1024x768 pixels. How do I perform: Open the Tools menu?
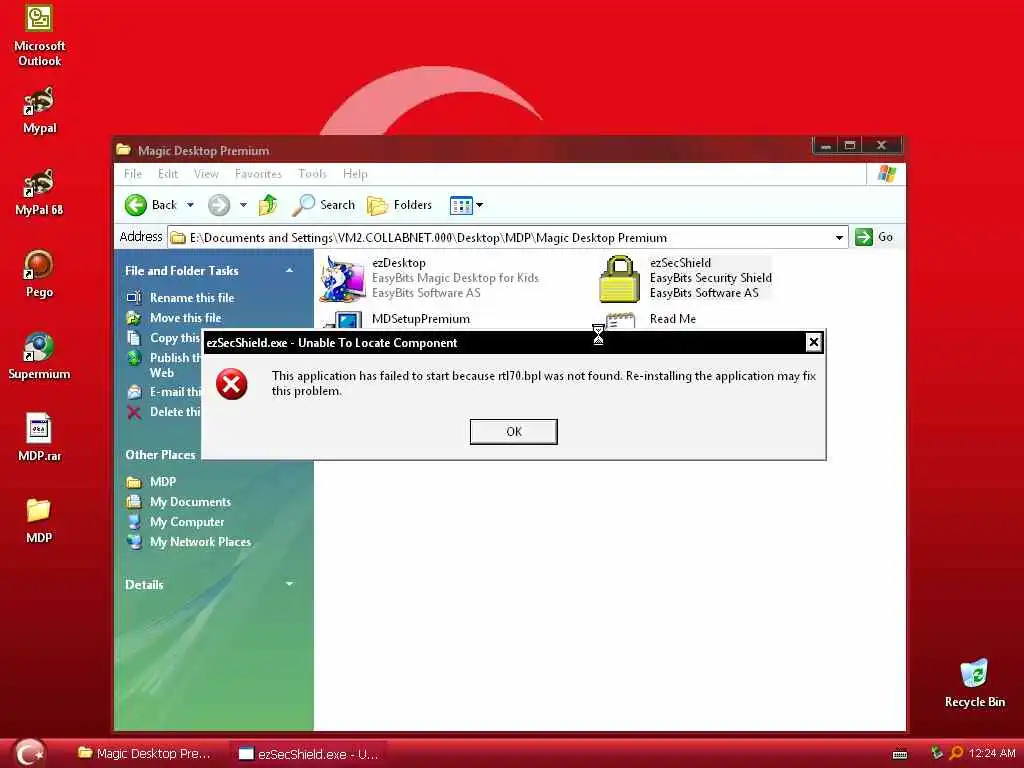312,174
